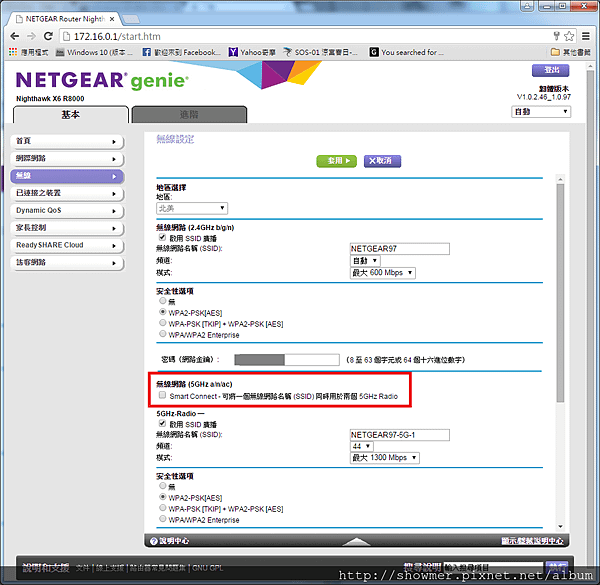Open the GNU GPL link in footer

point(207,568)
